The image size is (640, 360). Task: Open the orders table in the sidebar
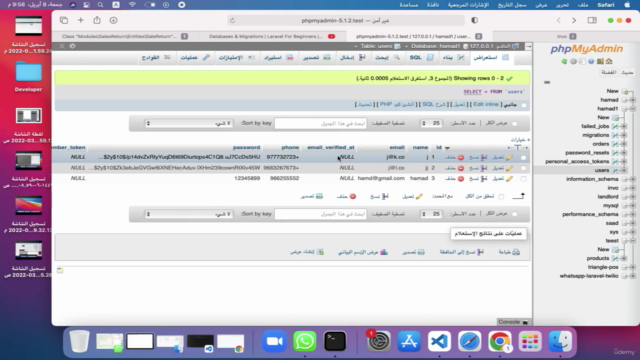600,144
